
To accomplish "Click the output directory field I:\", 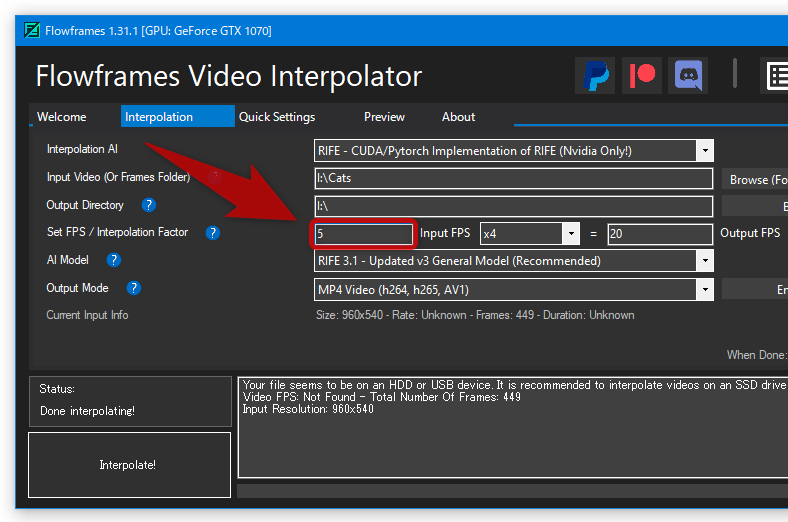I will tap(514, 206).
